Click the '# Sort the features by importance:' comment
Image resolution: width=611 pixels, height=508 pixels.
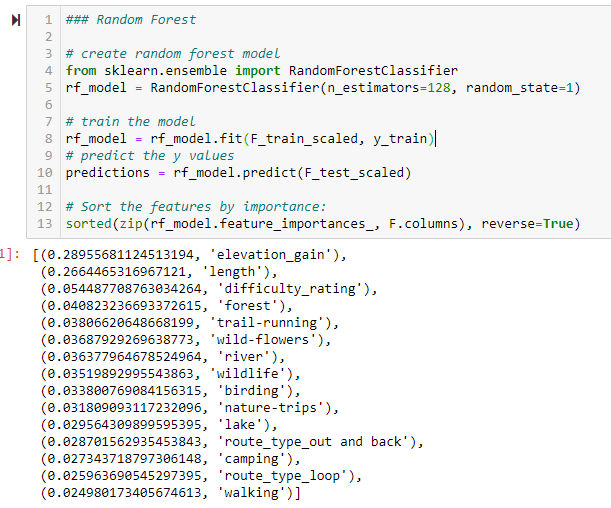coord(196,206)
